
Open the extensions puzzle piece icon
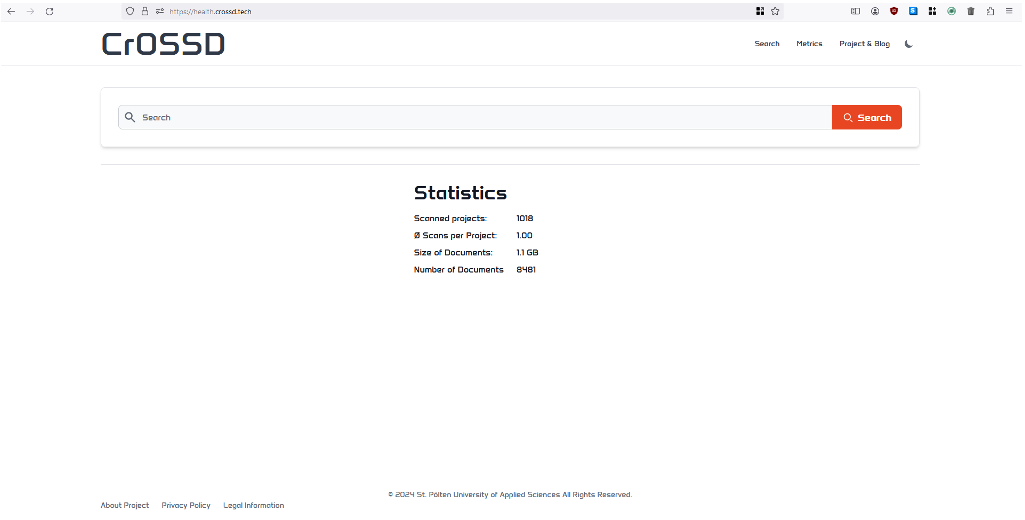tap(990, 11)
